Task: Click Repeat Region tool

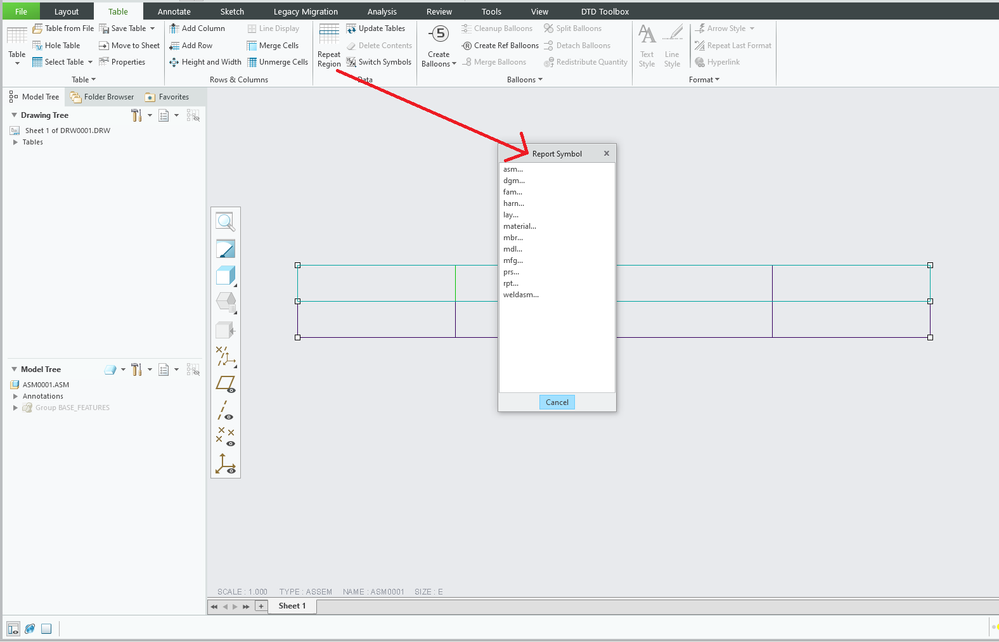Action: click(329, 46)
